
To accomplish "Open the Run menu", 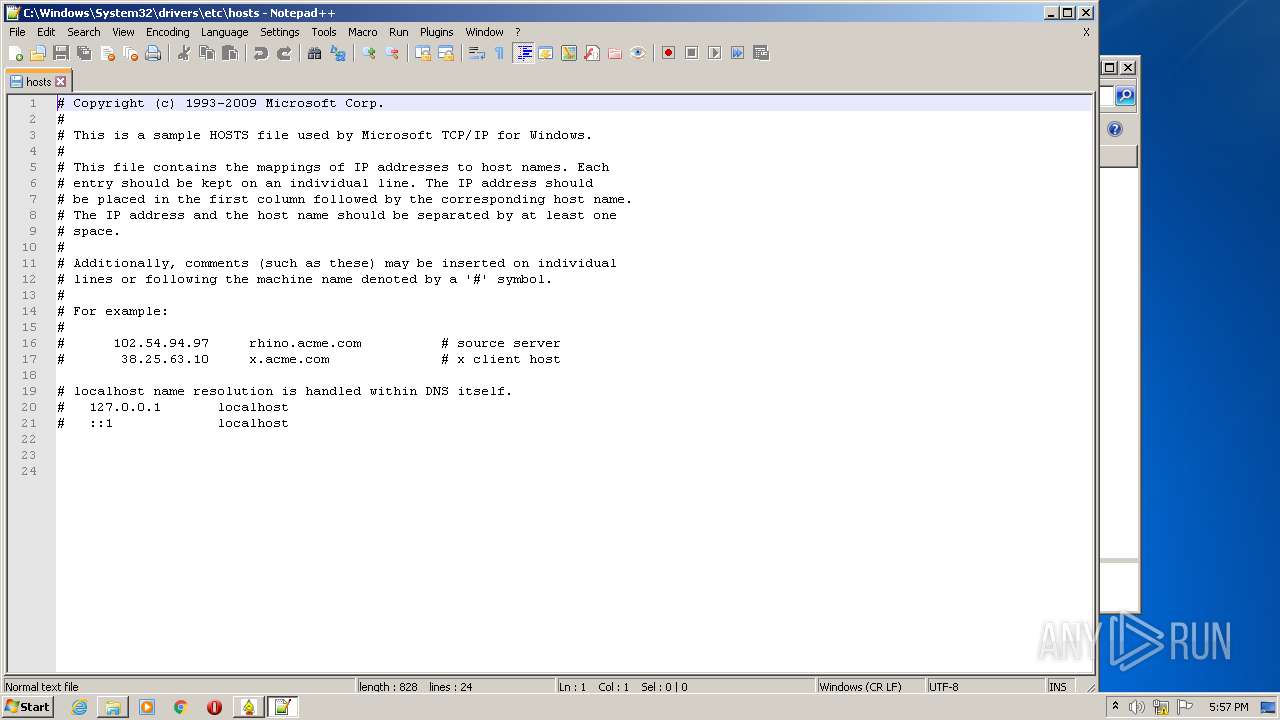I will tap(399, 32).
